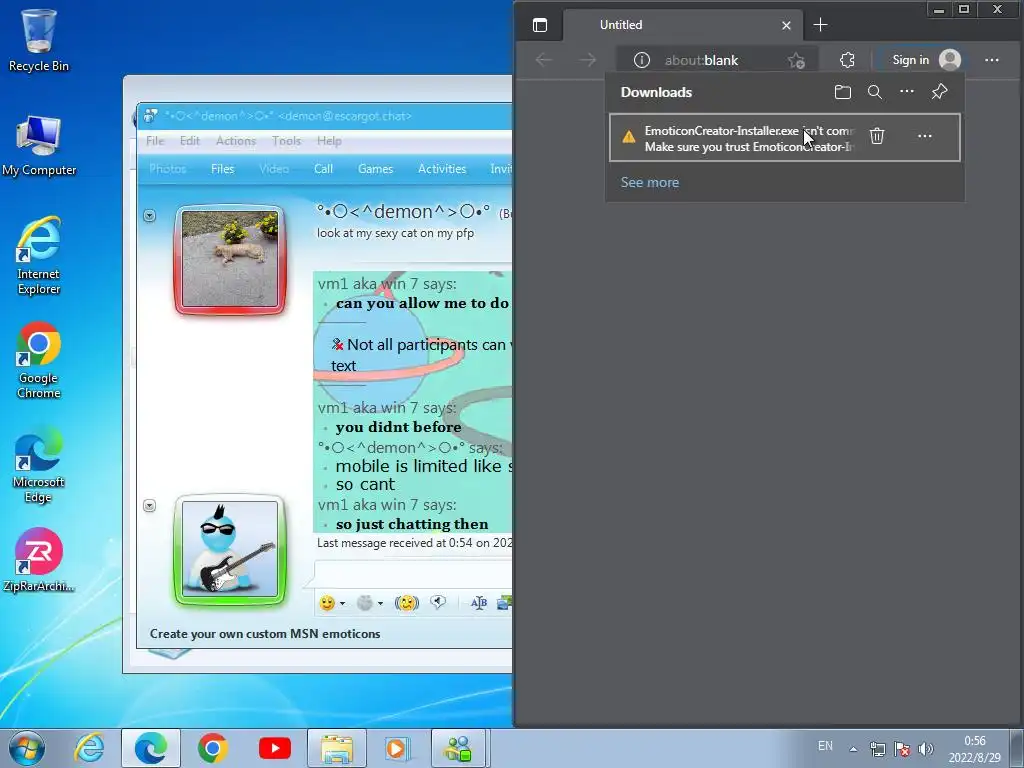Screen dimensions: 1024x768
Task: Open the Tools menu in messenger
Action: pyautogui.click(x=286, y=141)
